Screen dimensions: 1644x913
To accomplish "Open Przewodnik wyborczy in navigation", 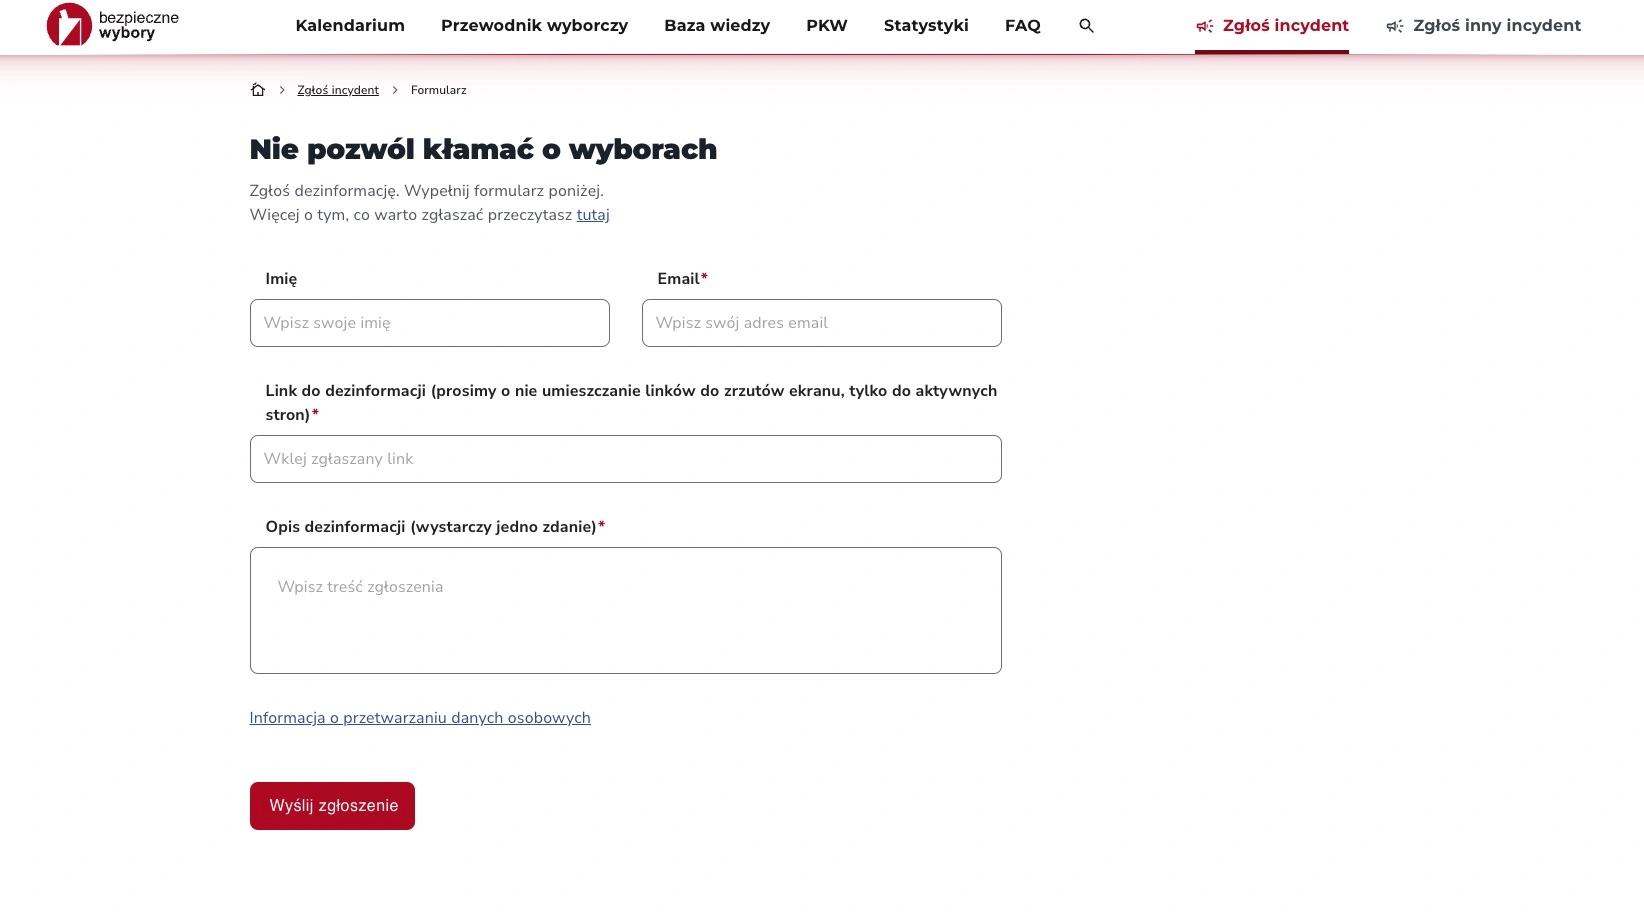I will click(534, 26).
